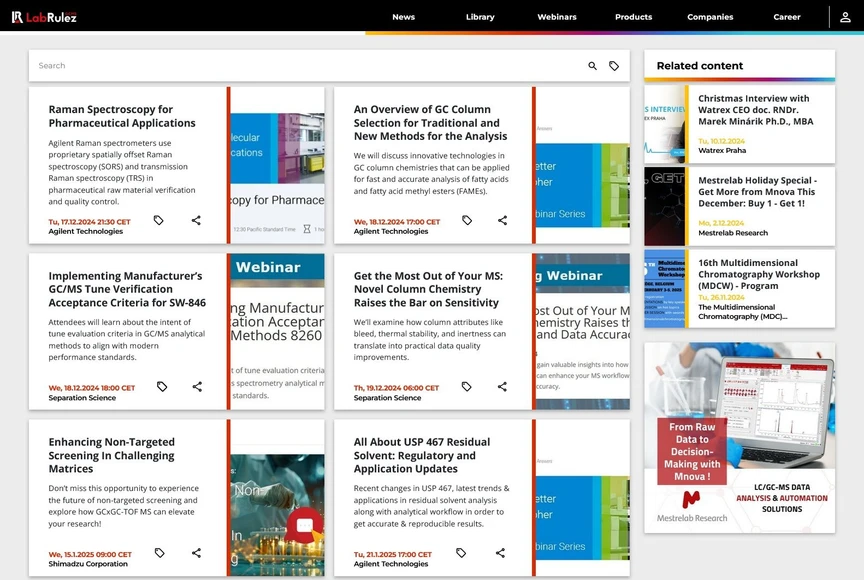Screen dimensions: 864x580
Task: Click date We, 15.1.2025 09:00 CET
Action: click(90, 555)
